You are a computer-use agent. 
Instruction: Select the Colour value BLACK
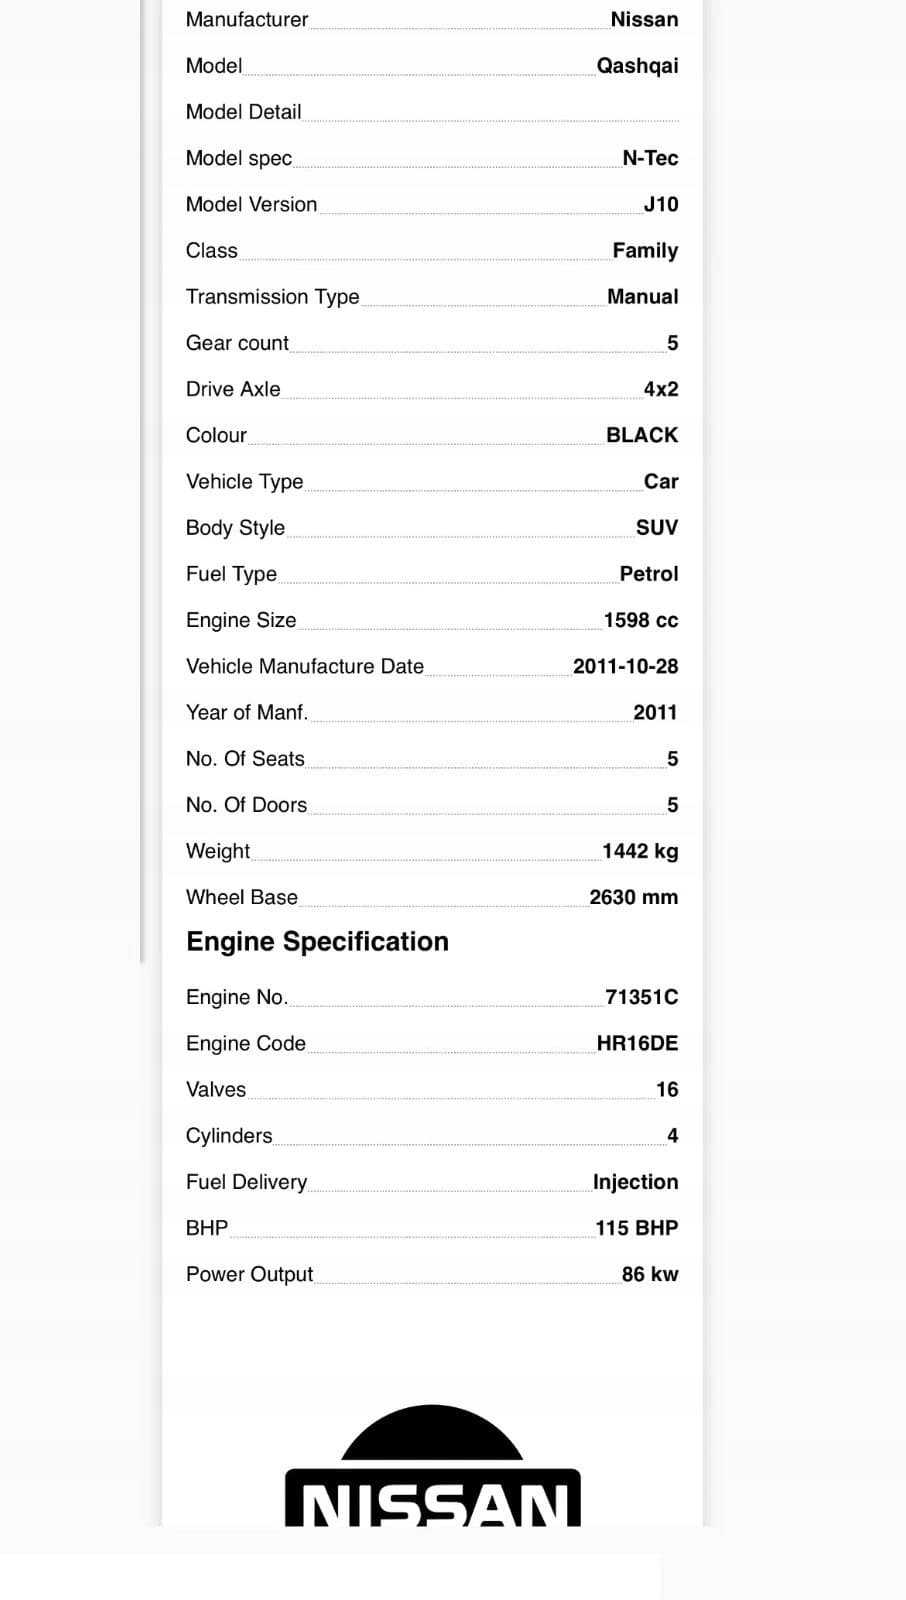[642, 435]
